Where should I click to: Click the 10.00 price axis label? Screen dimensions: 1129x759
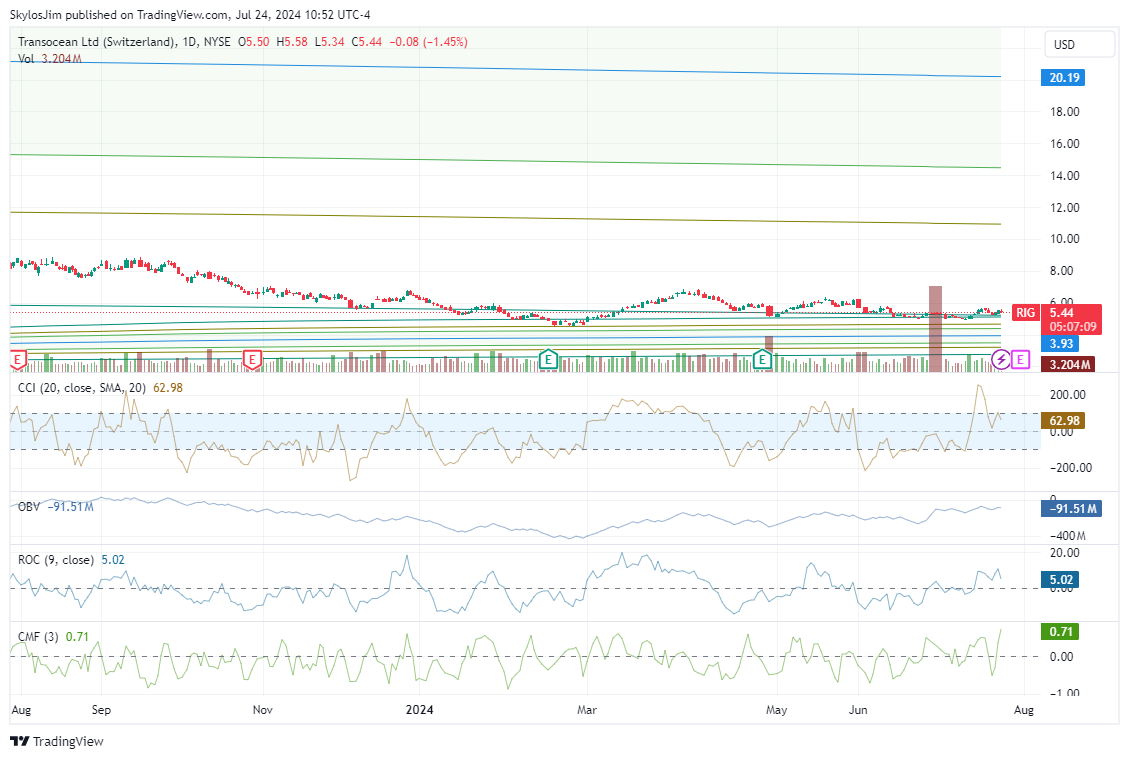1065,239
